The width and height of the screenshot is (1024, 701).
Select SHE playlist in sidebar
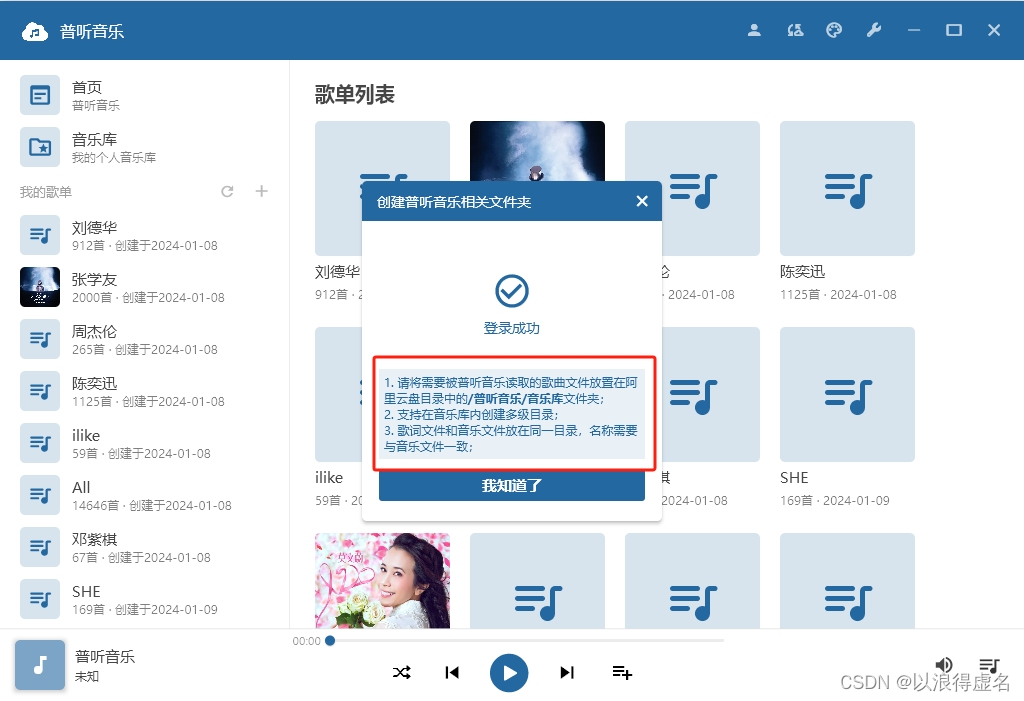pyautogui.click(x=144, y=600)
